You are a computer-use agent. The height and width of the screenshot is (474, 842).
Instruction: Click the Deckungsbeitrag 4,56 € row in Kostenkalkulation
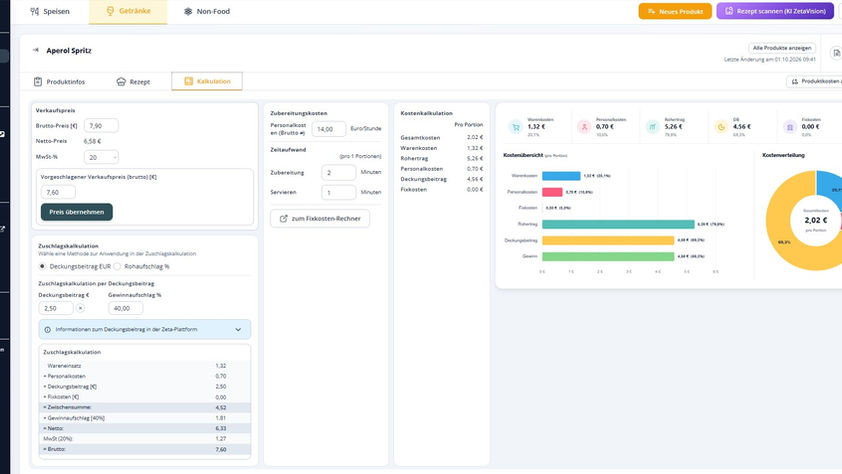click(x=441, y=179)
